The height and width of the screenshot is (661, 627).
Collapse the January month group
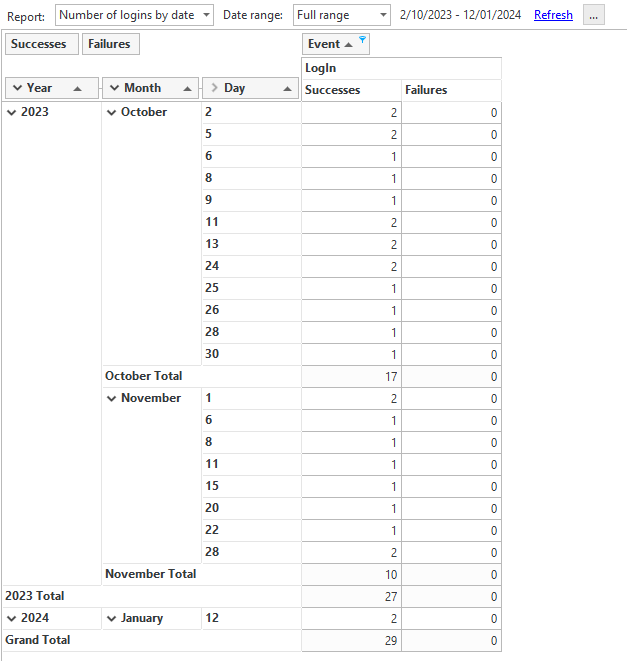[112, 618]
